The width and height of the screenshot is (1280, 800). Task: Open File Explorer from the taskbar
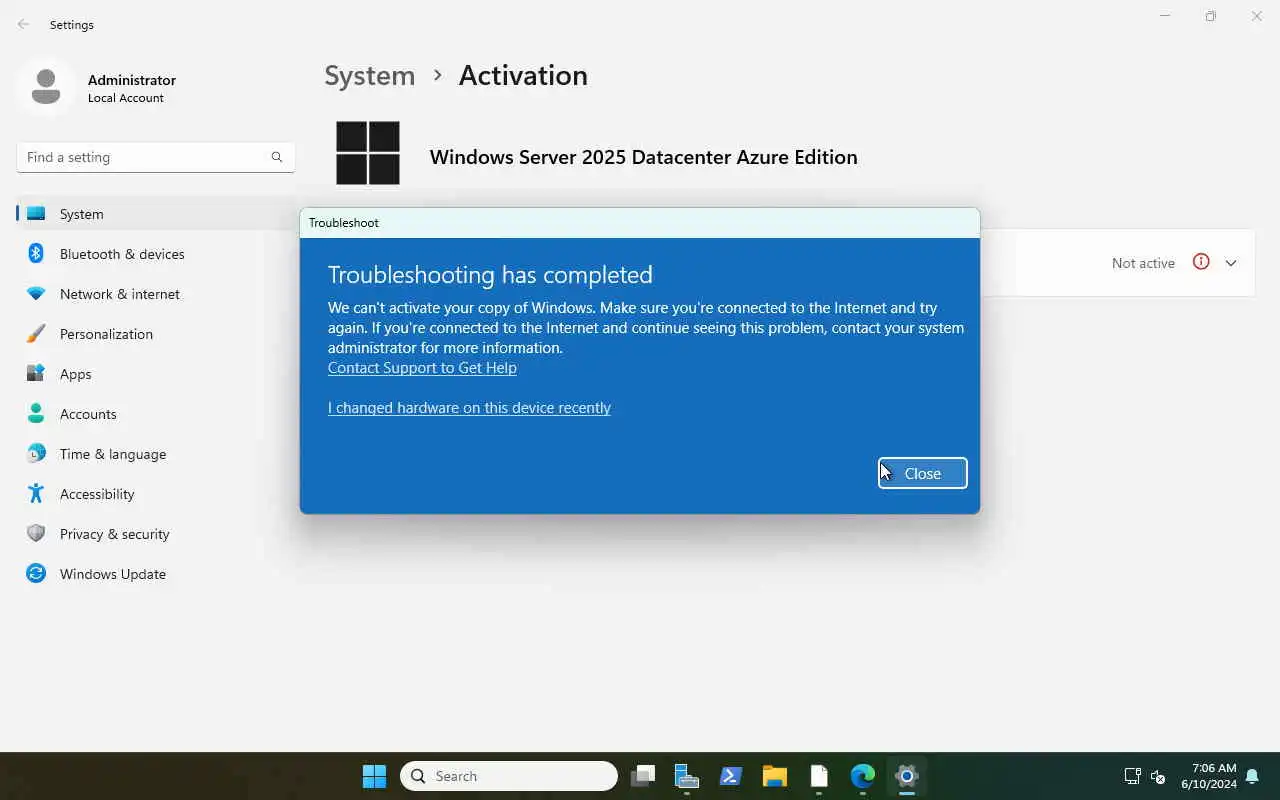tap(775, 776)
